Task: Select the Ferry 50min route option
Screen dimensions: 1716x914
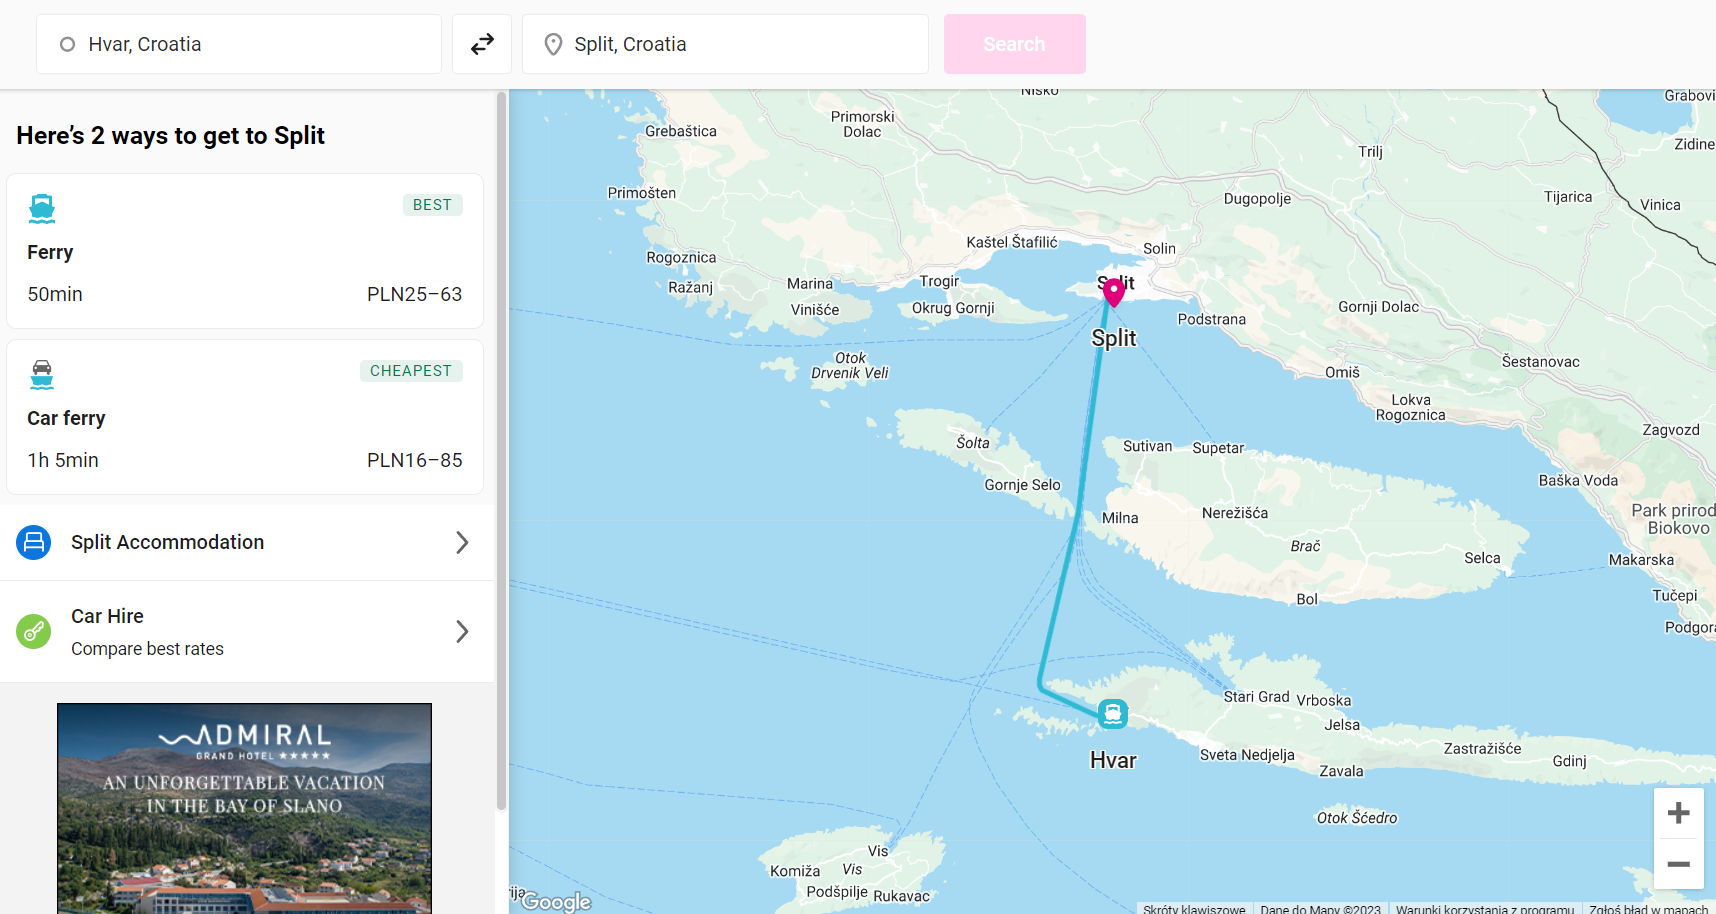Action: [245, 251]
